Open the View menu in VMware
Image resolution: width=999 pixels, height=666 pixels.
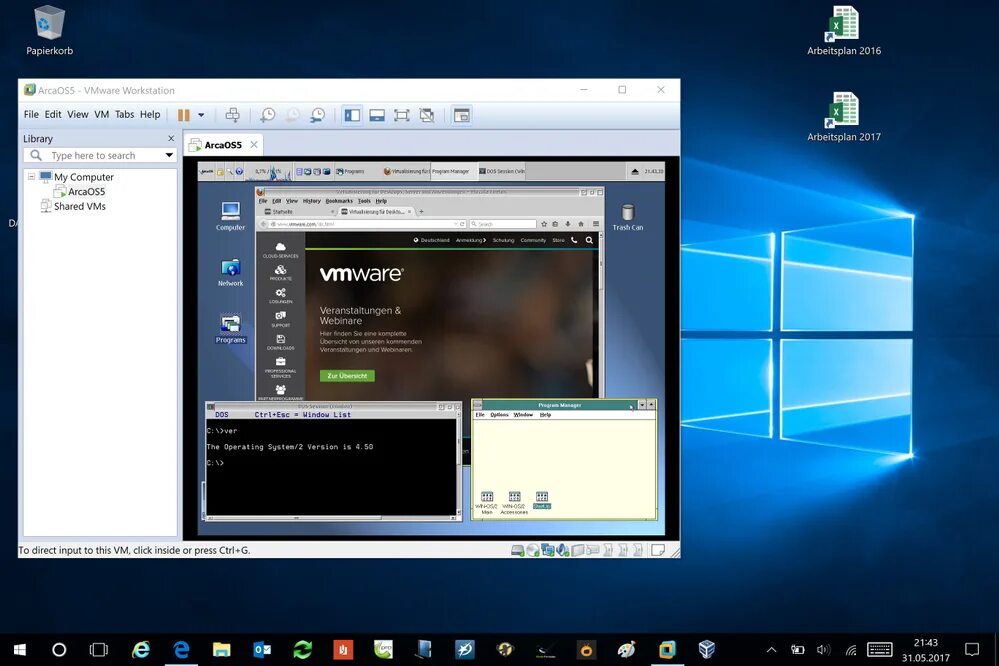[x=78, y=115]
